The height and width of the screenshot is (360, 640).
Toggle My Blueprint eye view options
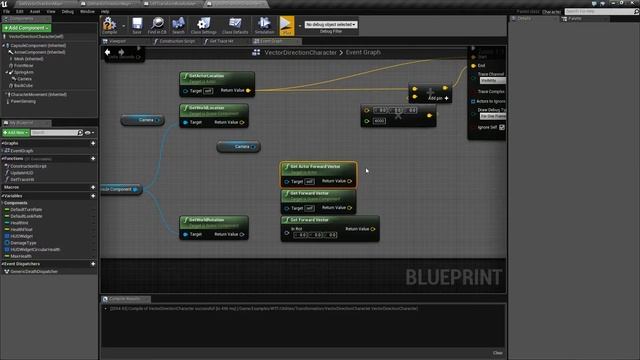[x=89, y=133]
